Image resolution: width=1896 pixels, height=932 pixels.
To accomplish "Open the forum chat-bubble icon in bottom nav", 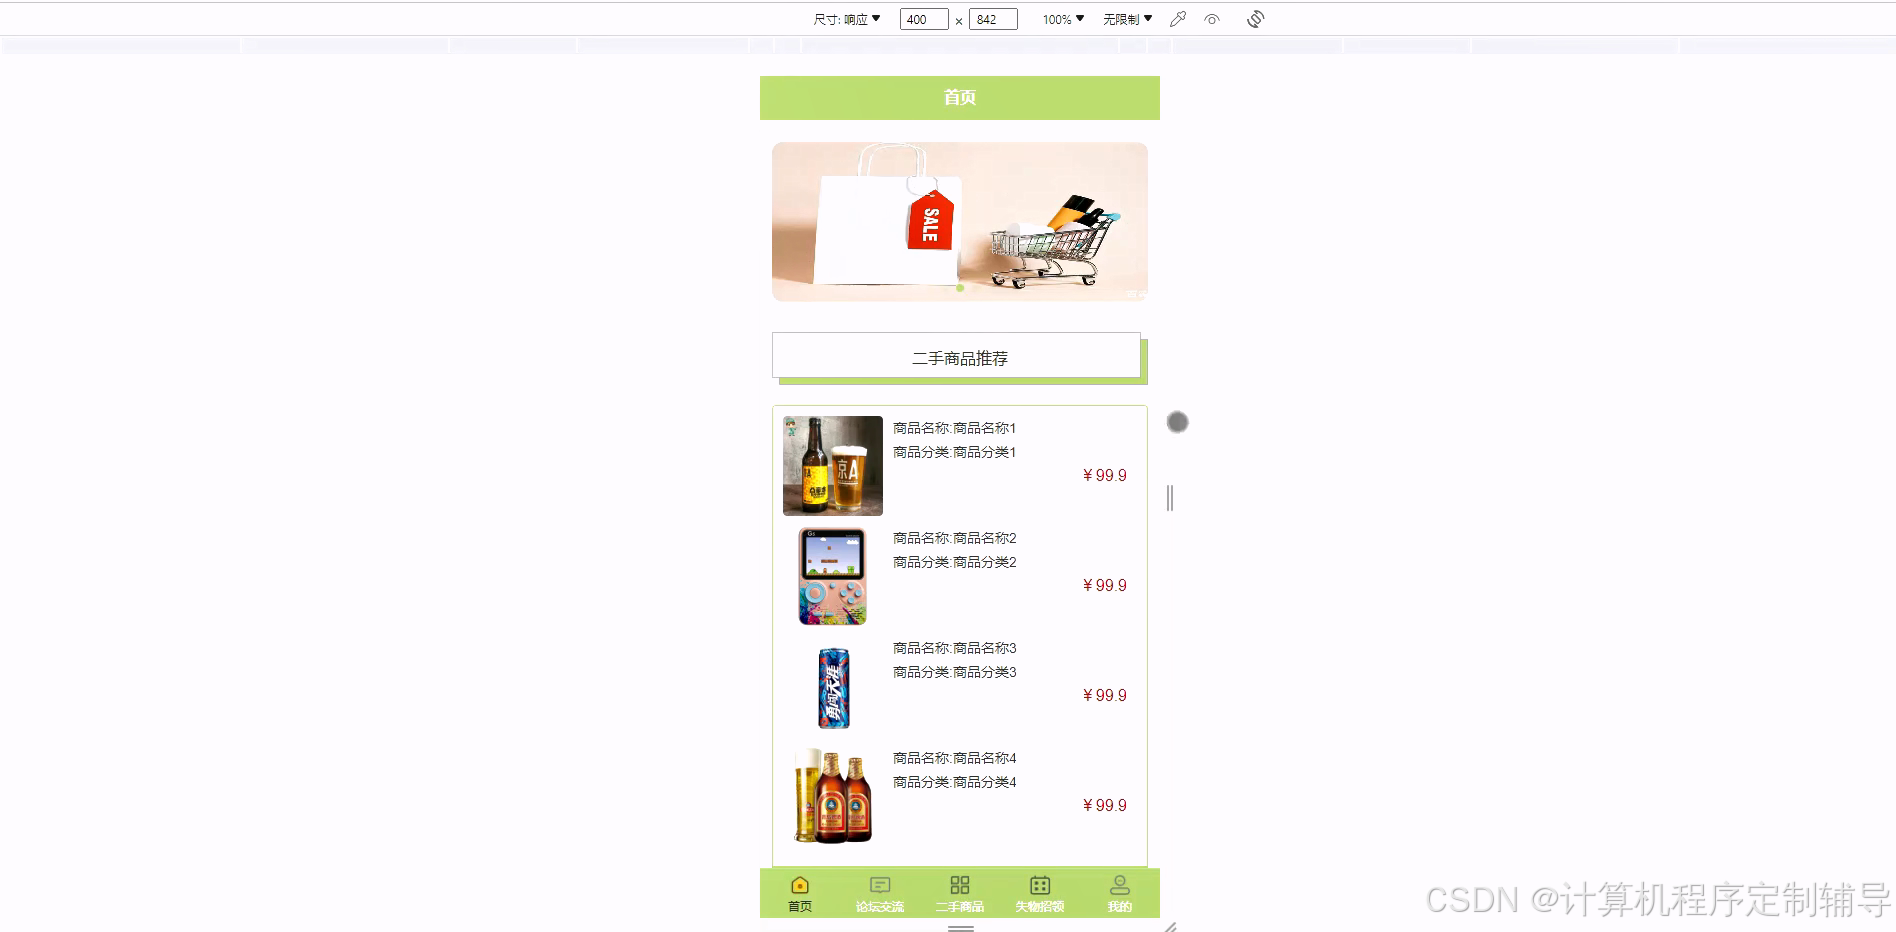I will (x=879, y=884).
